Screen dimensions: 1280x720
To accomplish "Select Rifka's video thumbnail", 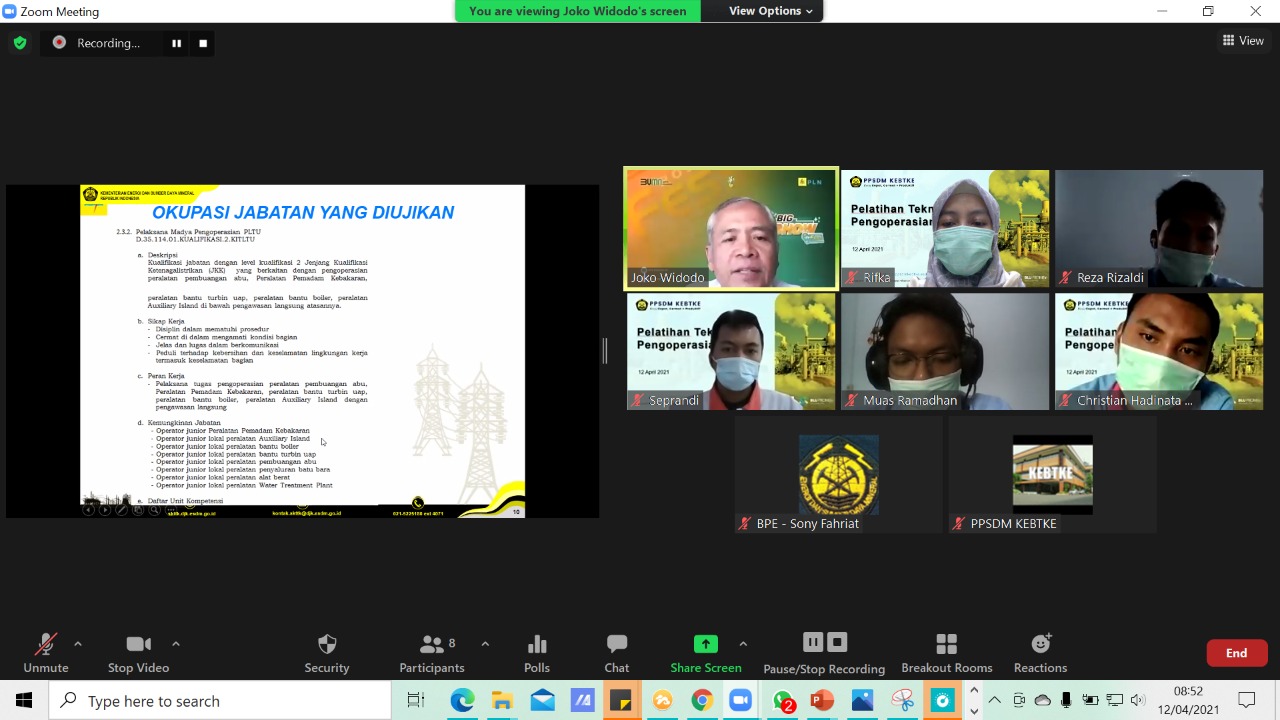I will [945, 229].
